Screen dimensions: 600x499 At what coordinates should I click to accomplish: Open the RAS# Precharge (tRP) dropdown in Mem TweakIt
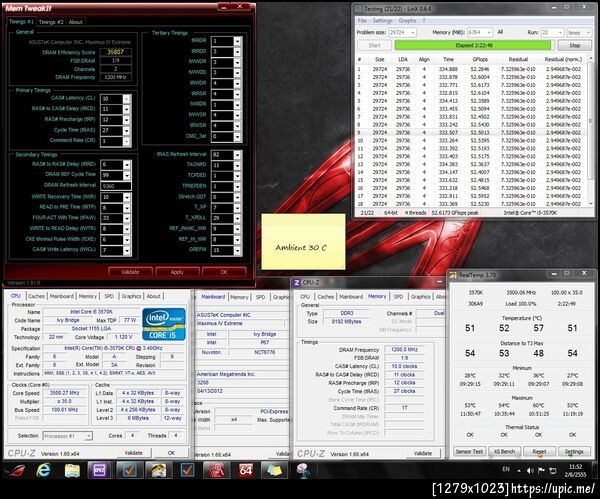[126, 120]
